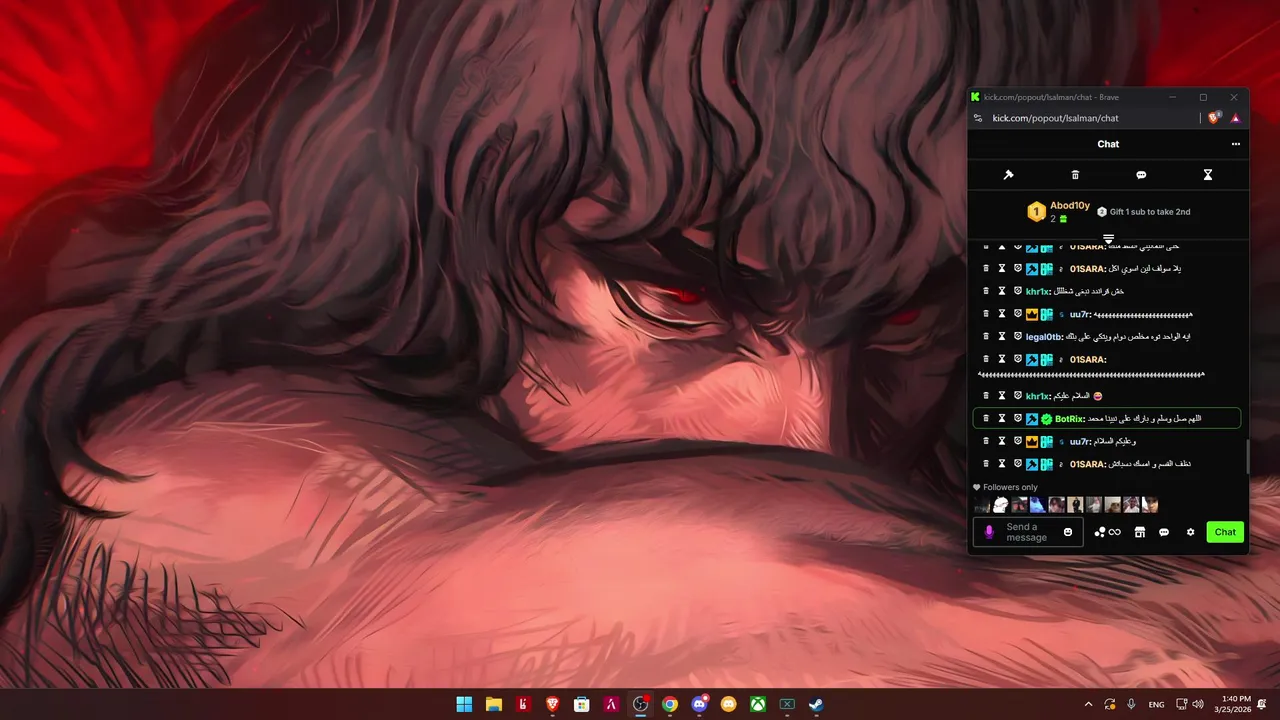The image size is (1280, 720).
Task: Click the Brave Rewards triangle icon
Action: [1235, 118]
